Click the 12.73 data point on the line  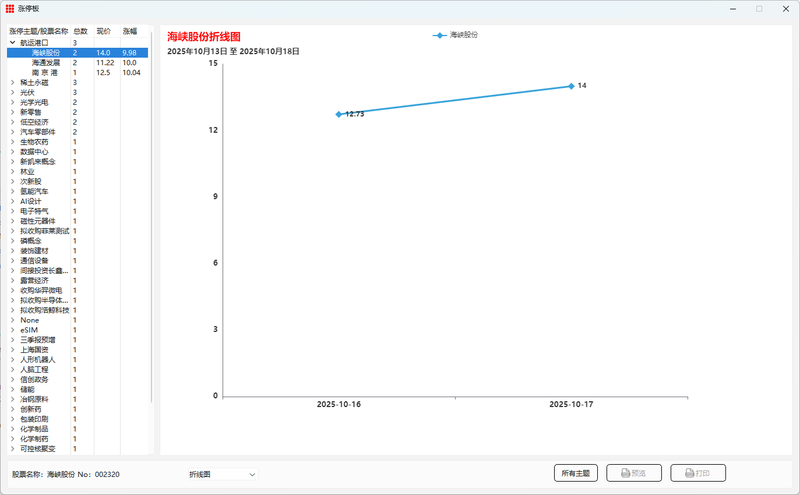pos(339,114)
